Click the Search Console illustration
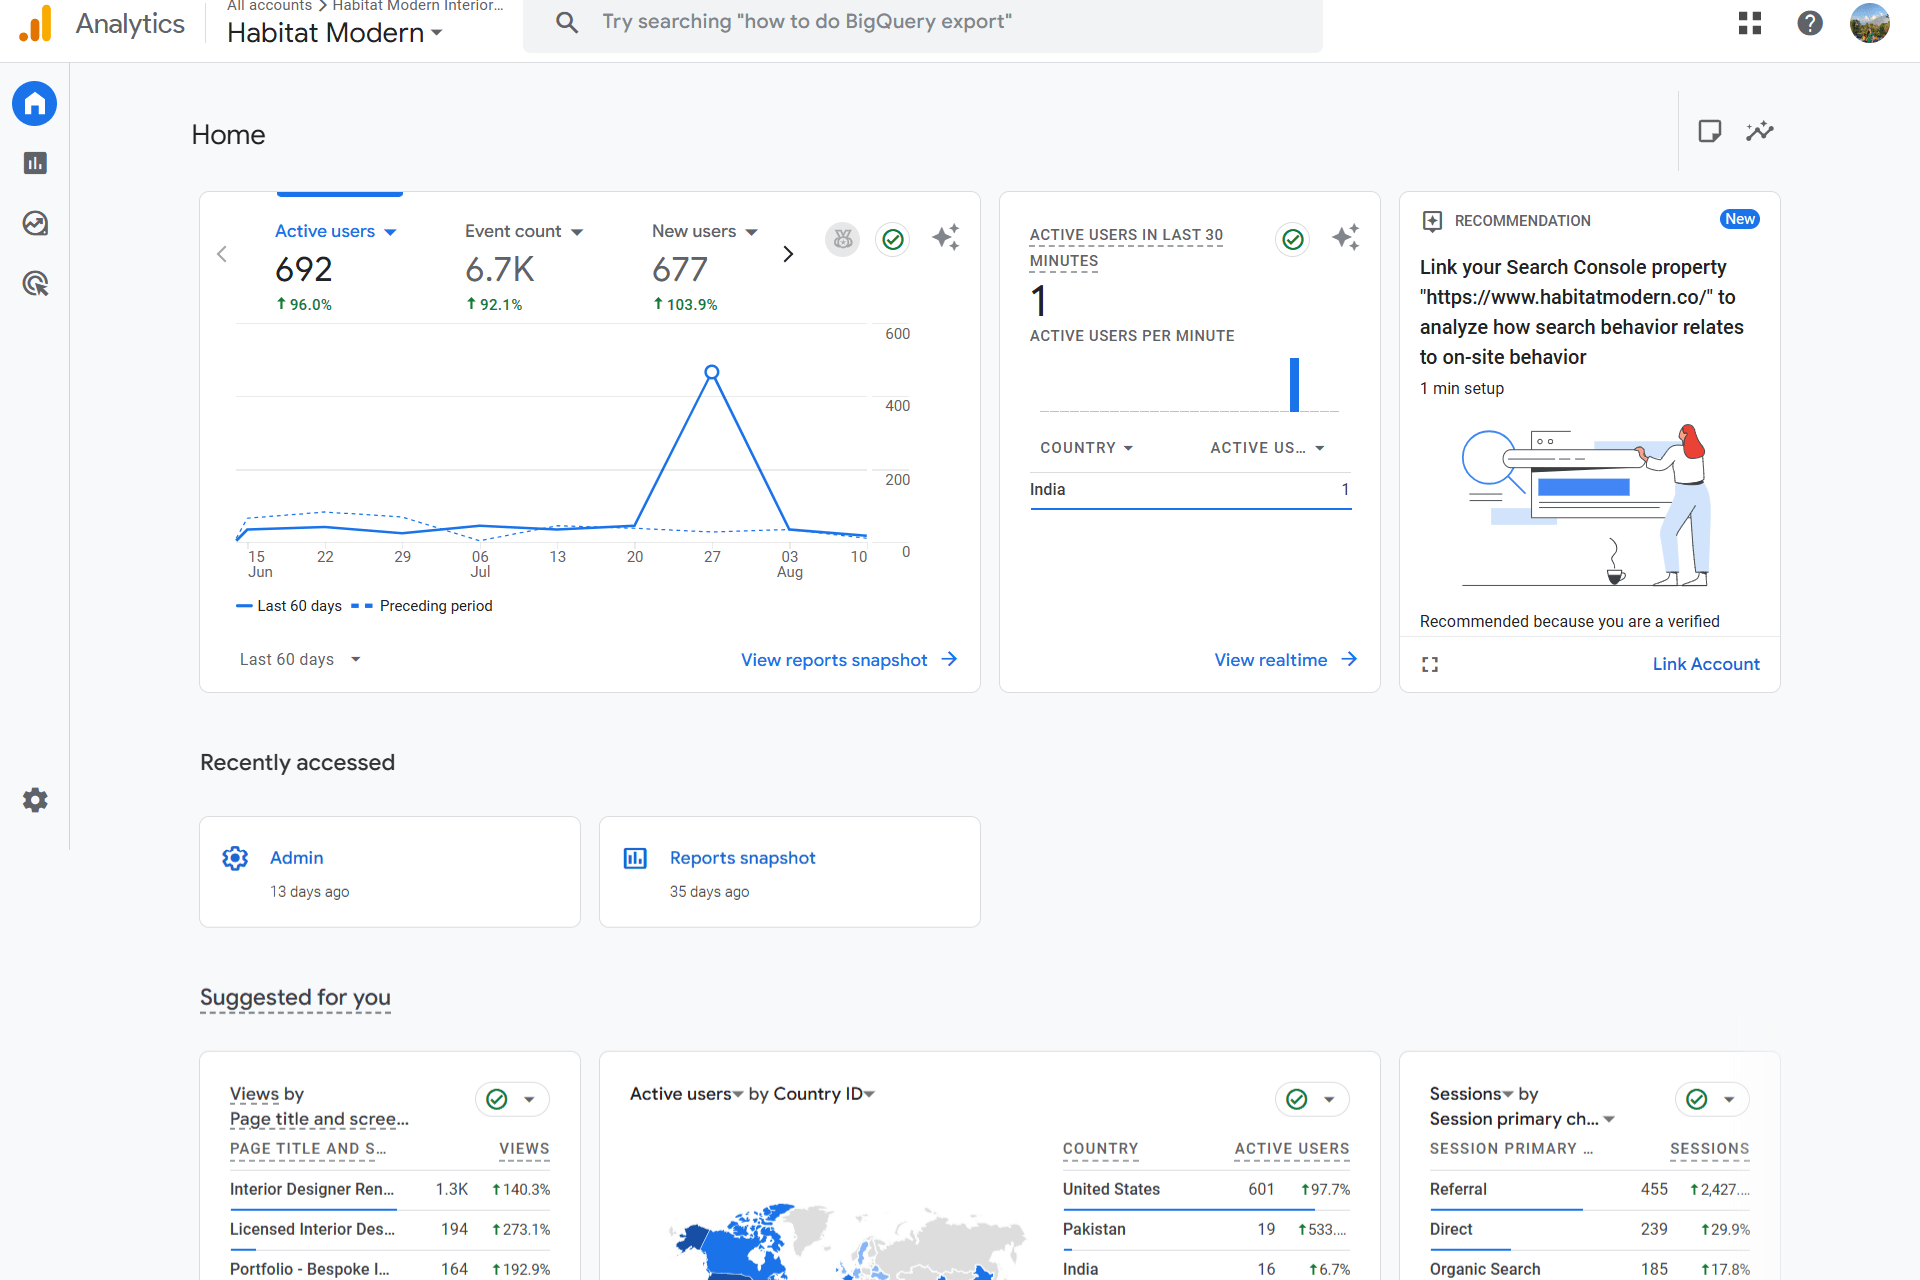Image resolution: width=1920 pixels, height=1280 pixels. (1588, 506)
